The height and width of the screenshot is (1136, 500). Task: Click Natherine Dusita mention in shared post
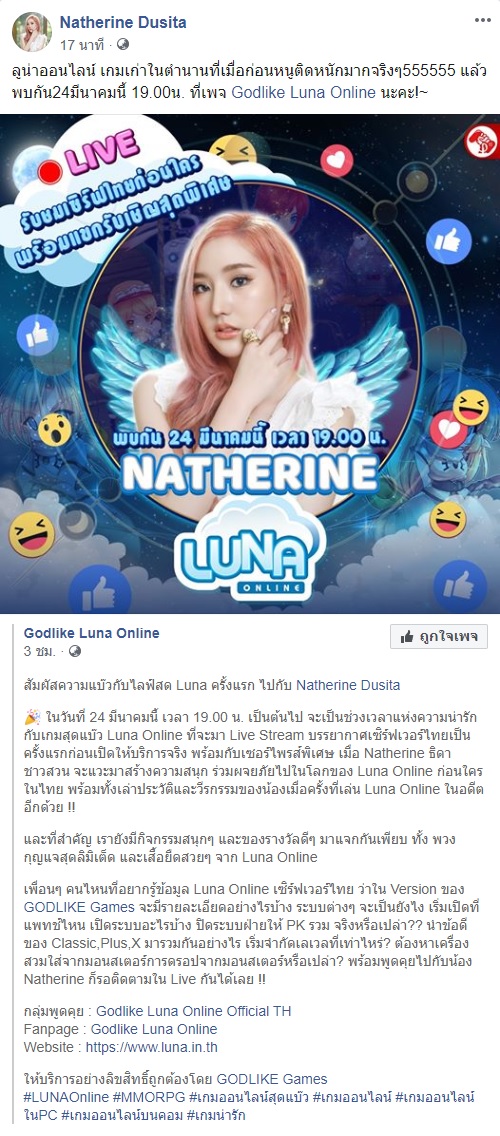click(x=348, y=685)
